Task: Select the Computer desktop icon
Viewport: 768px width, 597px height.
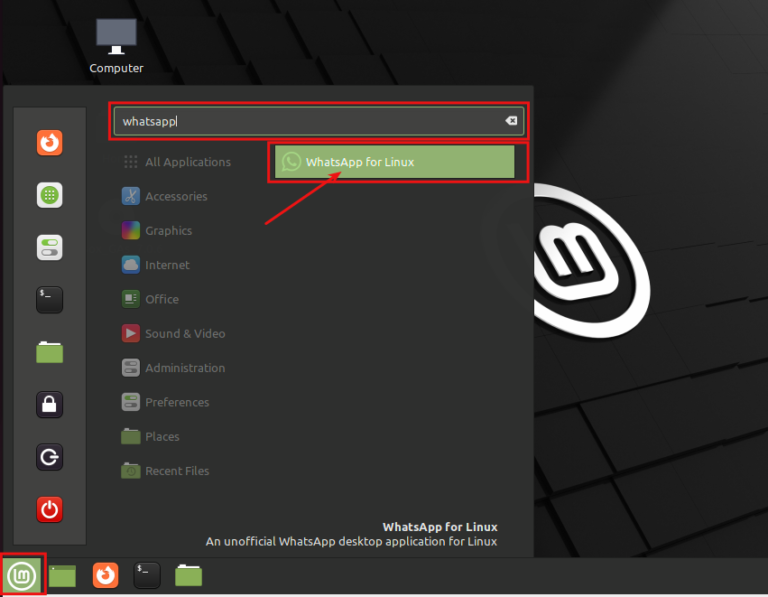Action: point(116,46)
